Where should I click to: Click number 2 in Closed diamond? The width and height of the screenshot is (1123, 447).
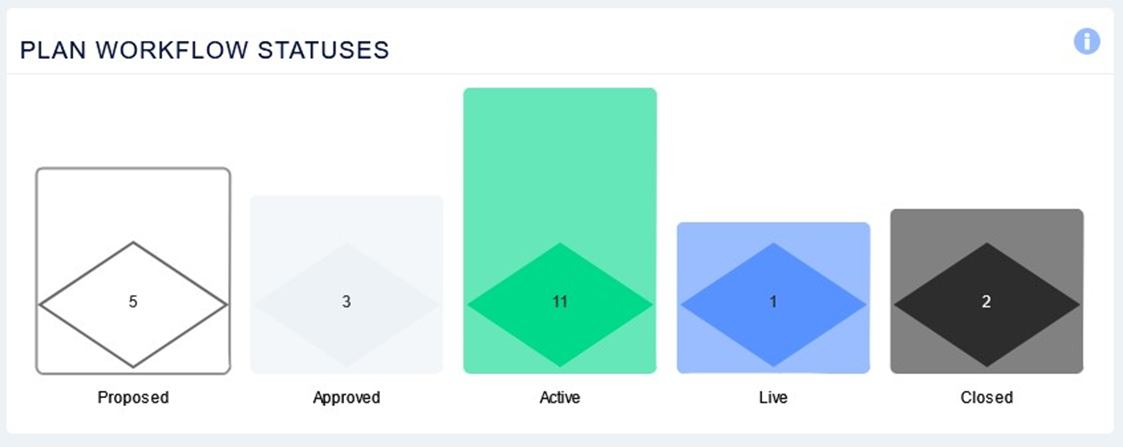click(987, 302)
